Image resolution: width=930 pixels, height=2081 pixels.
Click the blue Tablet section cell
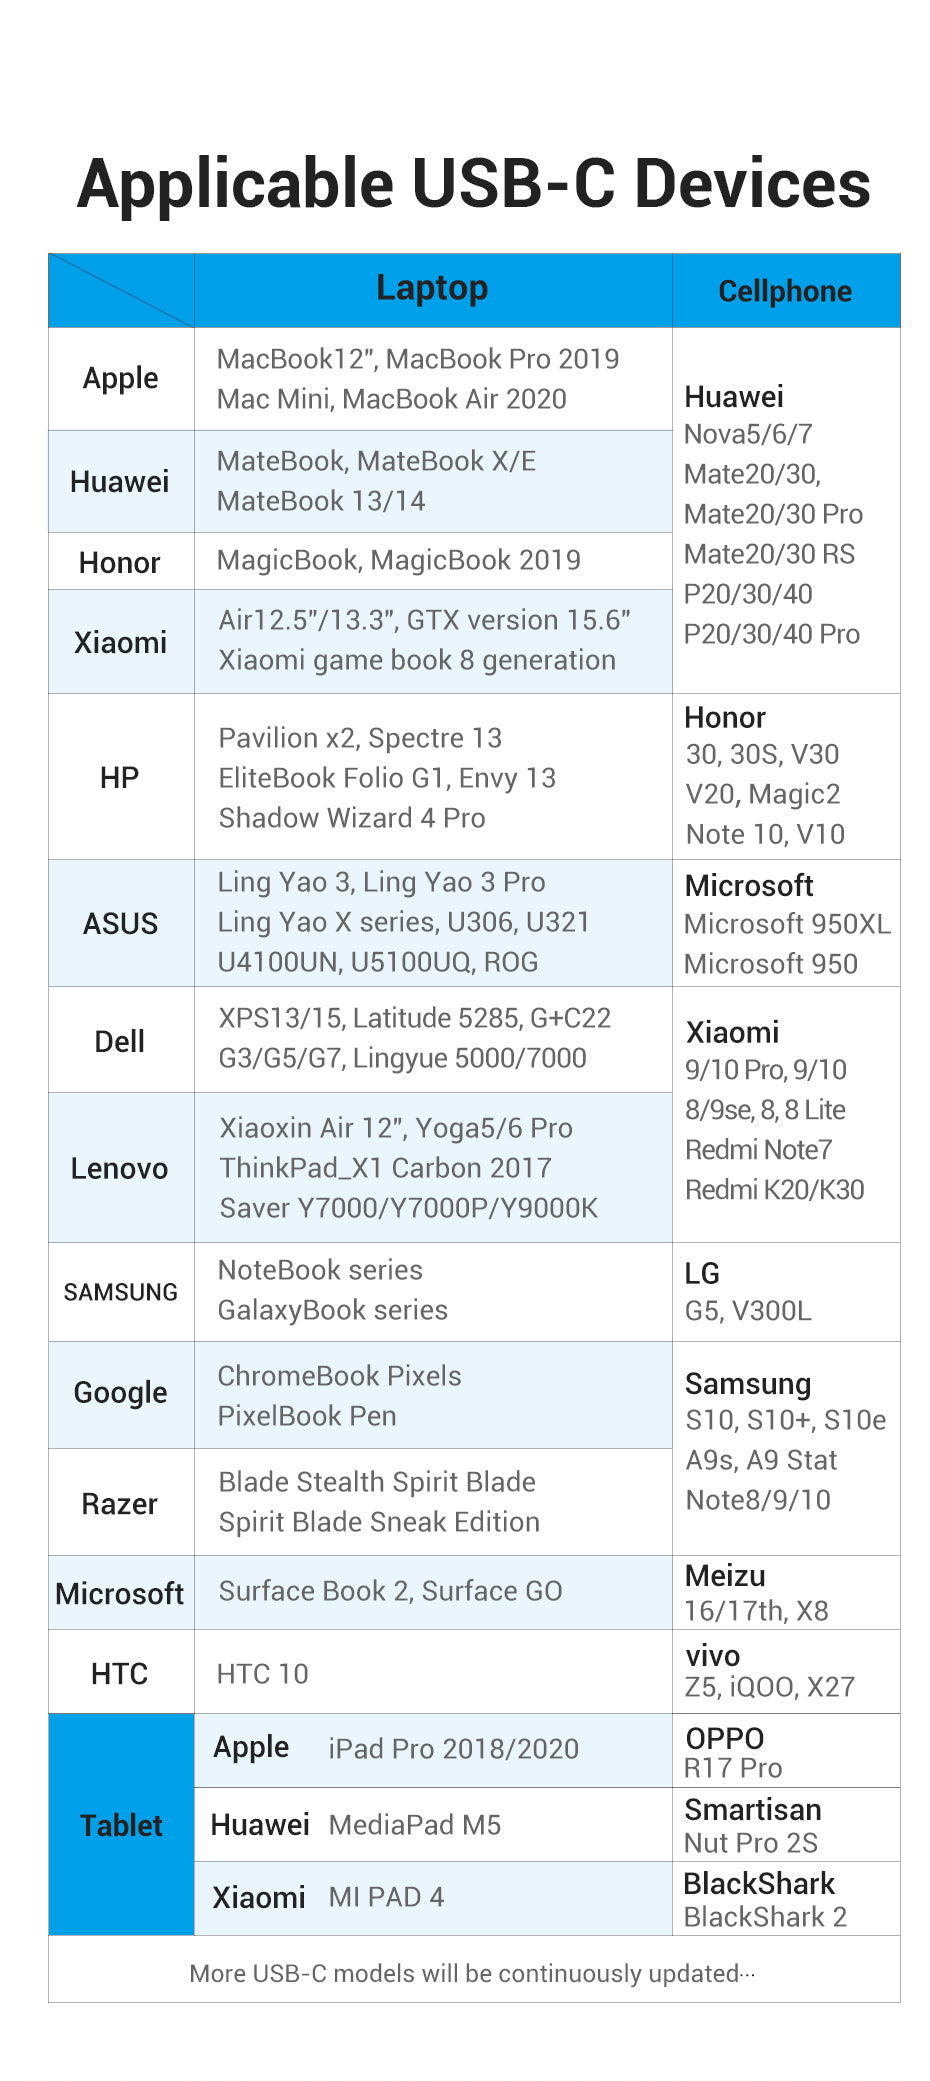tap(121, 1825)
